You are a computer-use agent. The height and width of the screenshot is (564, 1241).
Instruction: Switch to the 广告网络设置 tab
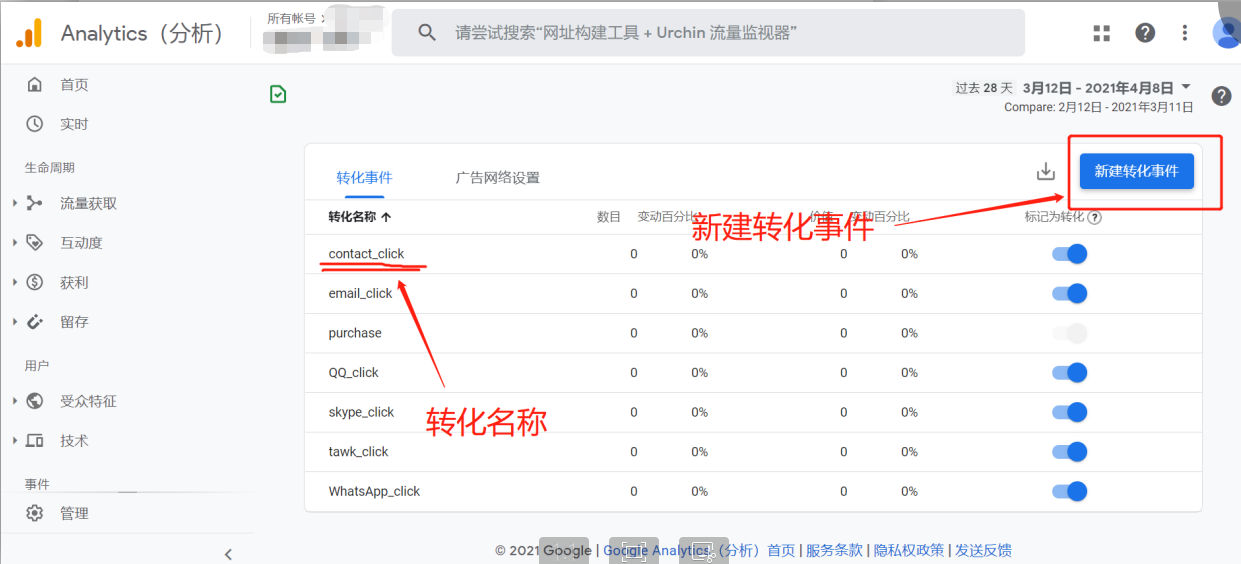tap(497, 178)
